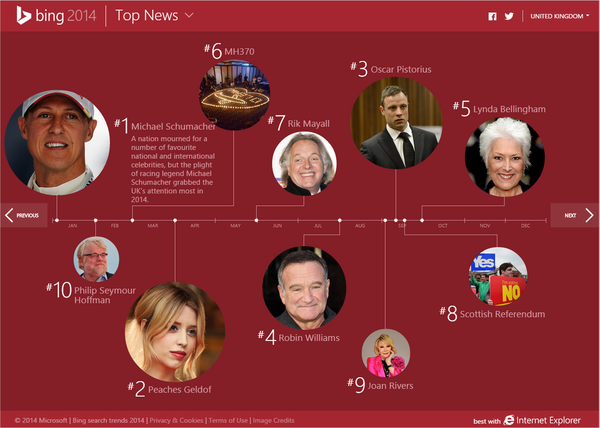
Task: Click the MAY month label on timeline
Action: (236, 226)
